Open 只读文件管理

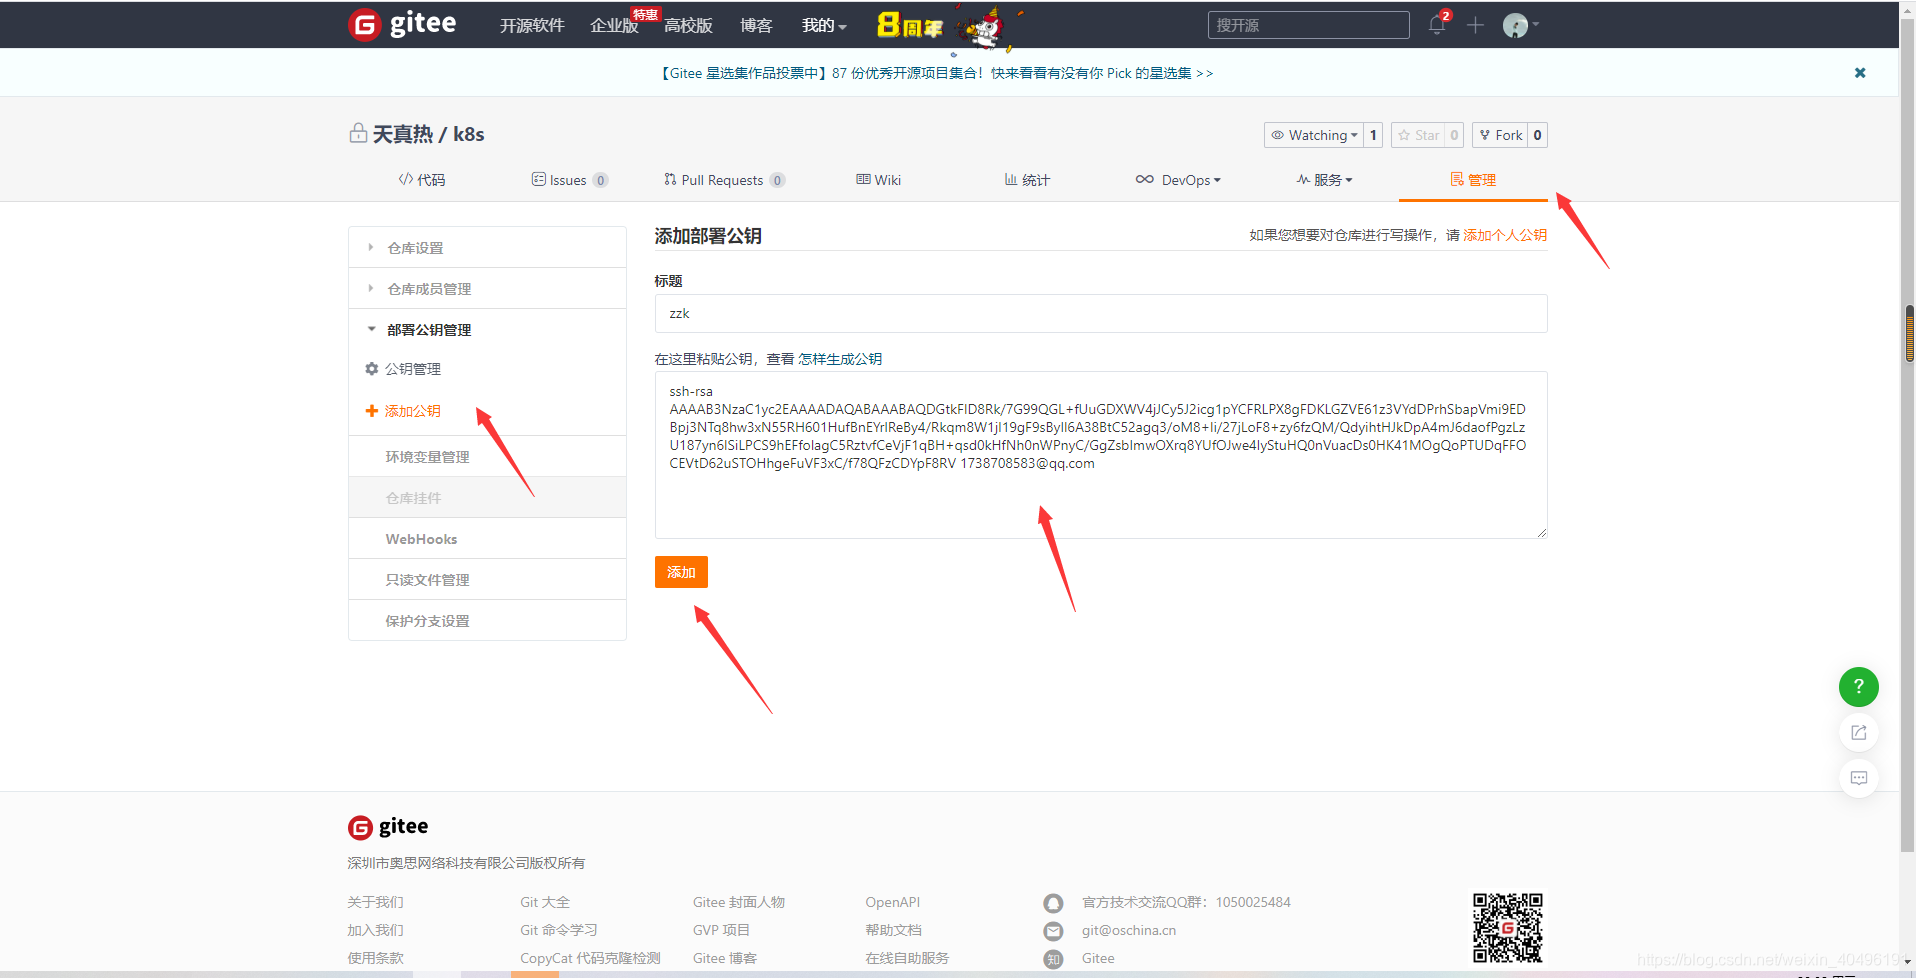click(x=487, y=580)
